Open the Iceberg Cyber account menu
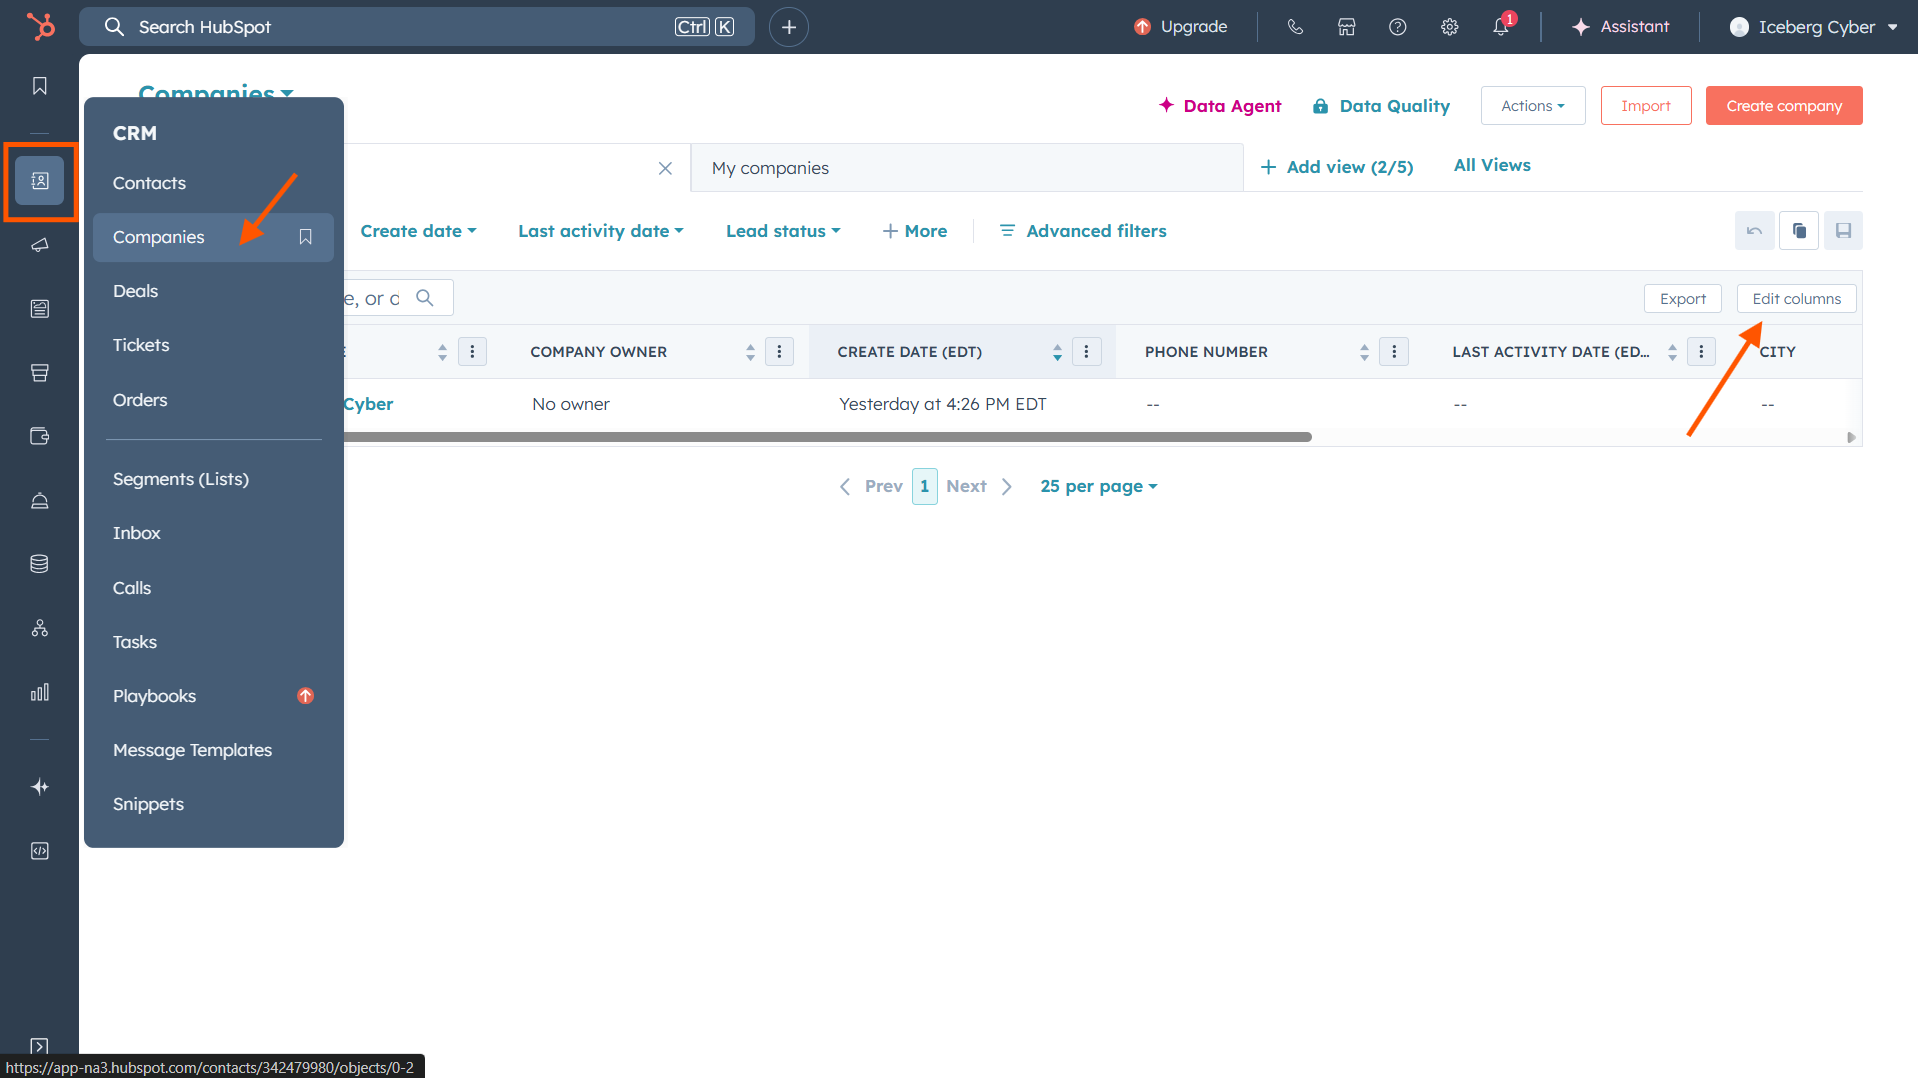The height and width of the screenshot is (1078, 1918). click(1814, 27)
